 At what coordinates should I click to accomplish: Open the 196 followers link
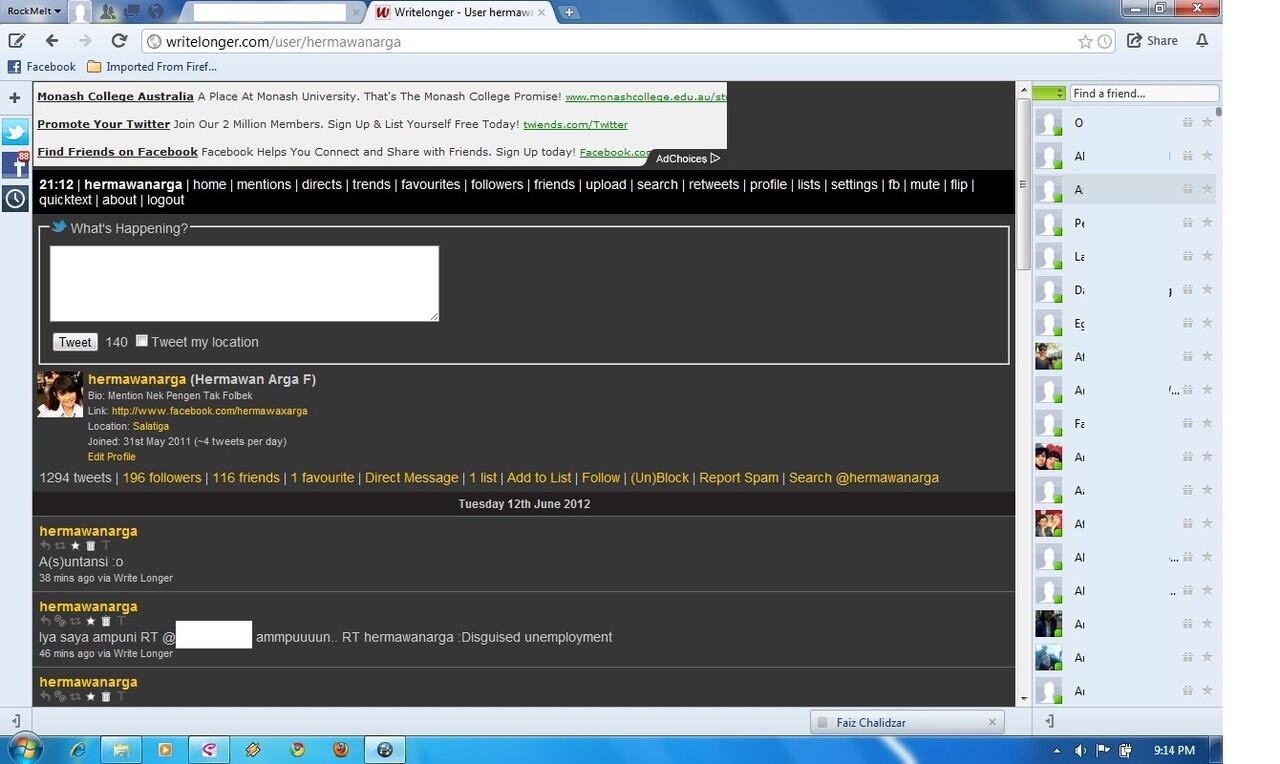pyautogui.click(x=162, y=478)
